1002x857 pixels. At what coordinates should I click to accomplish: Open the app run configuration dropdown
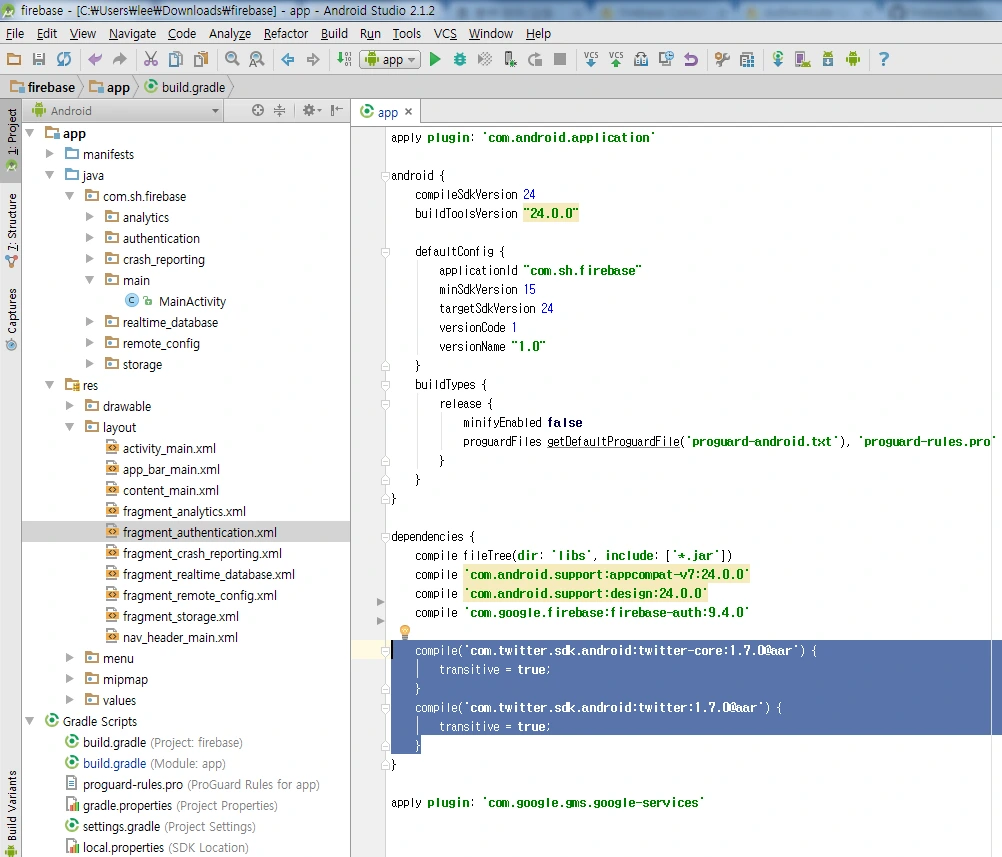point(390,60)
